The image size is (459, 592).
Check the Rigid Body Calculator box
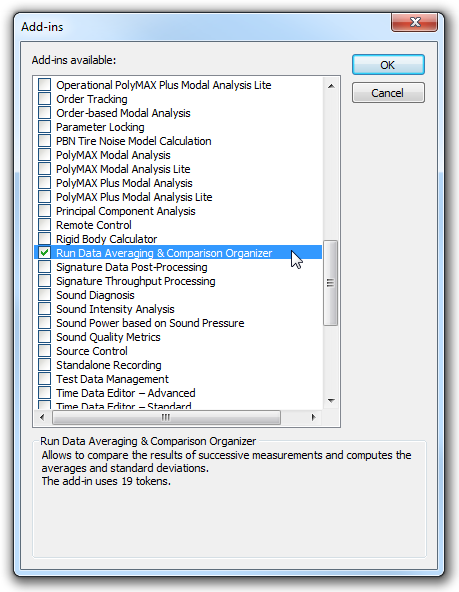point(45,239)
